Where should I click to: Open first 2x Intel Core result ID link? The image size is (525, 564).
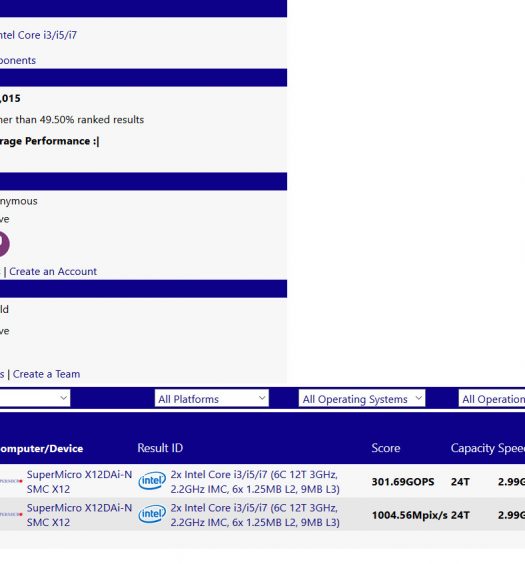255,482
